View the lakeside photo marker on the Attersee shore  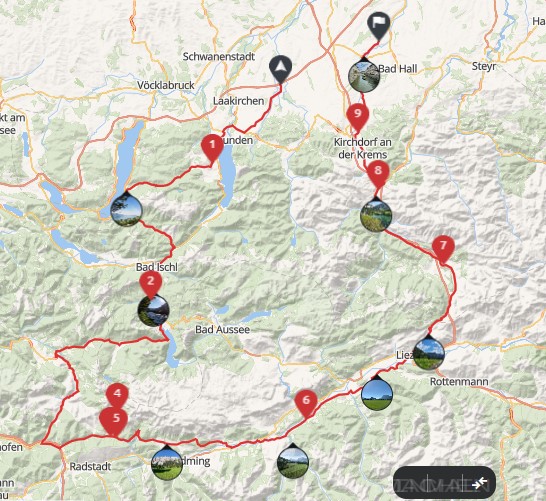(126, 209)
